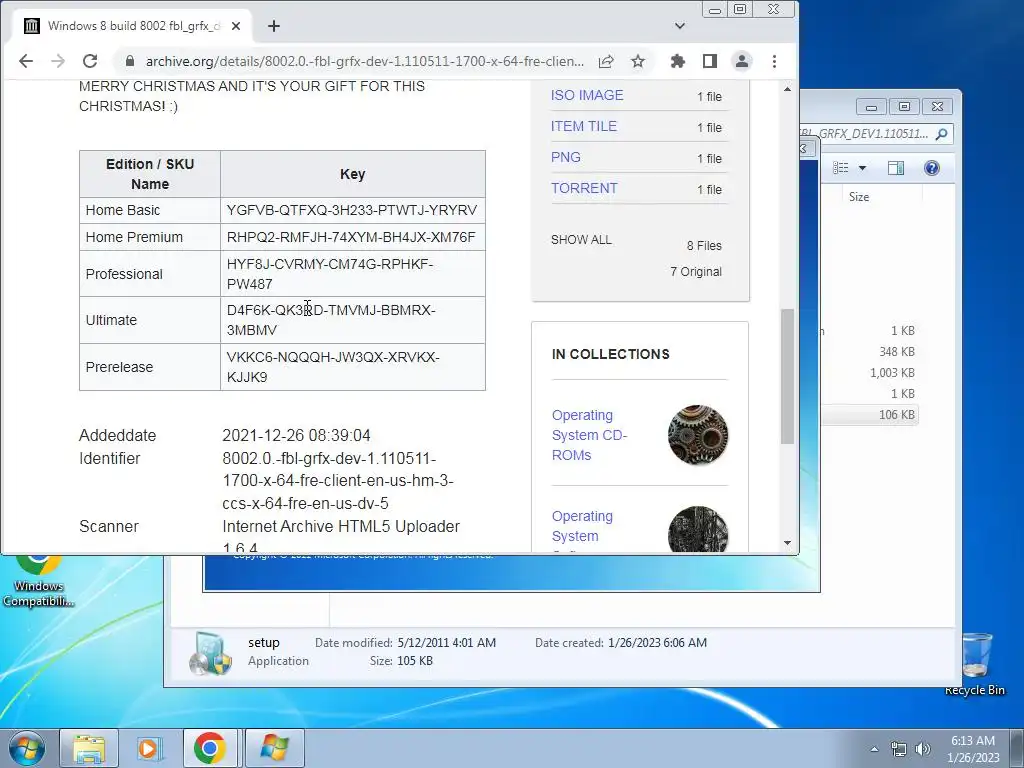1024x768 pixels.
Task: Open the 8 Files link
Action: 704,246
